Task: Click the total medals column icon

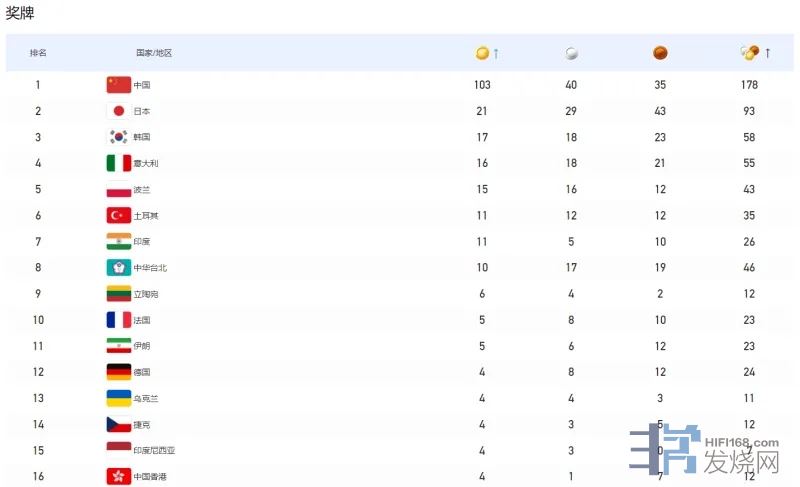Action: coord(749,53)
